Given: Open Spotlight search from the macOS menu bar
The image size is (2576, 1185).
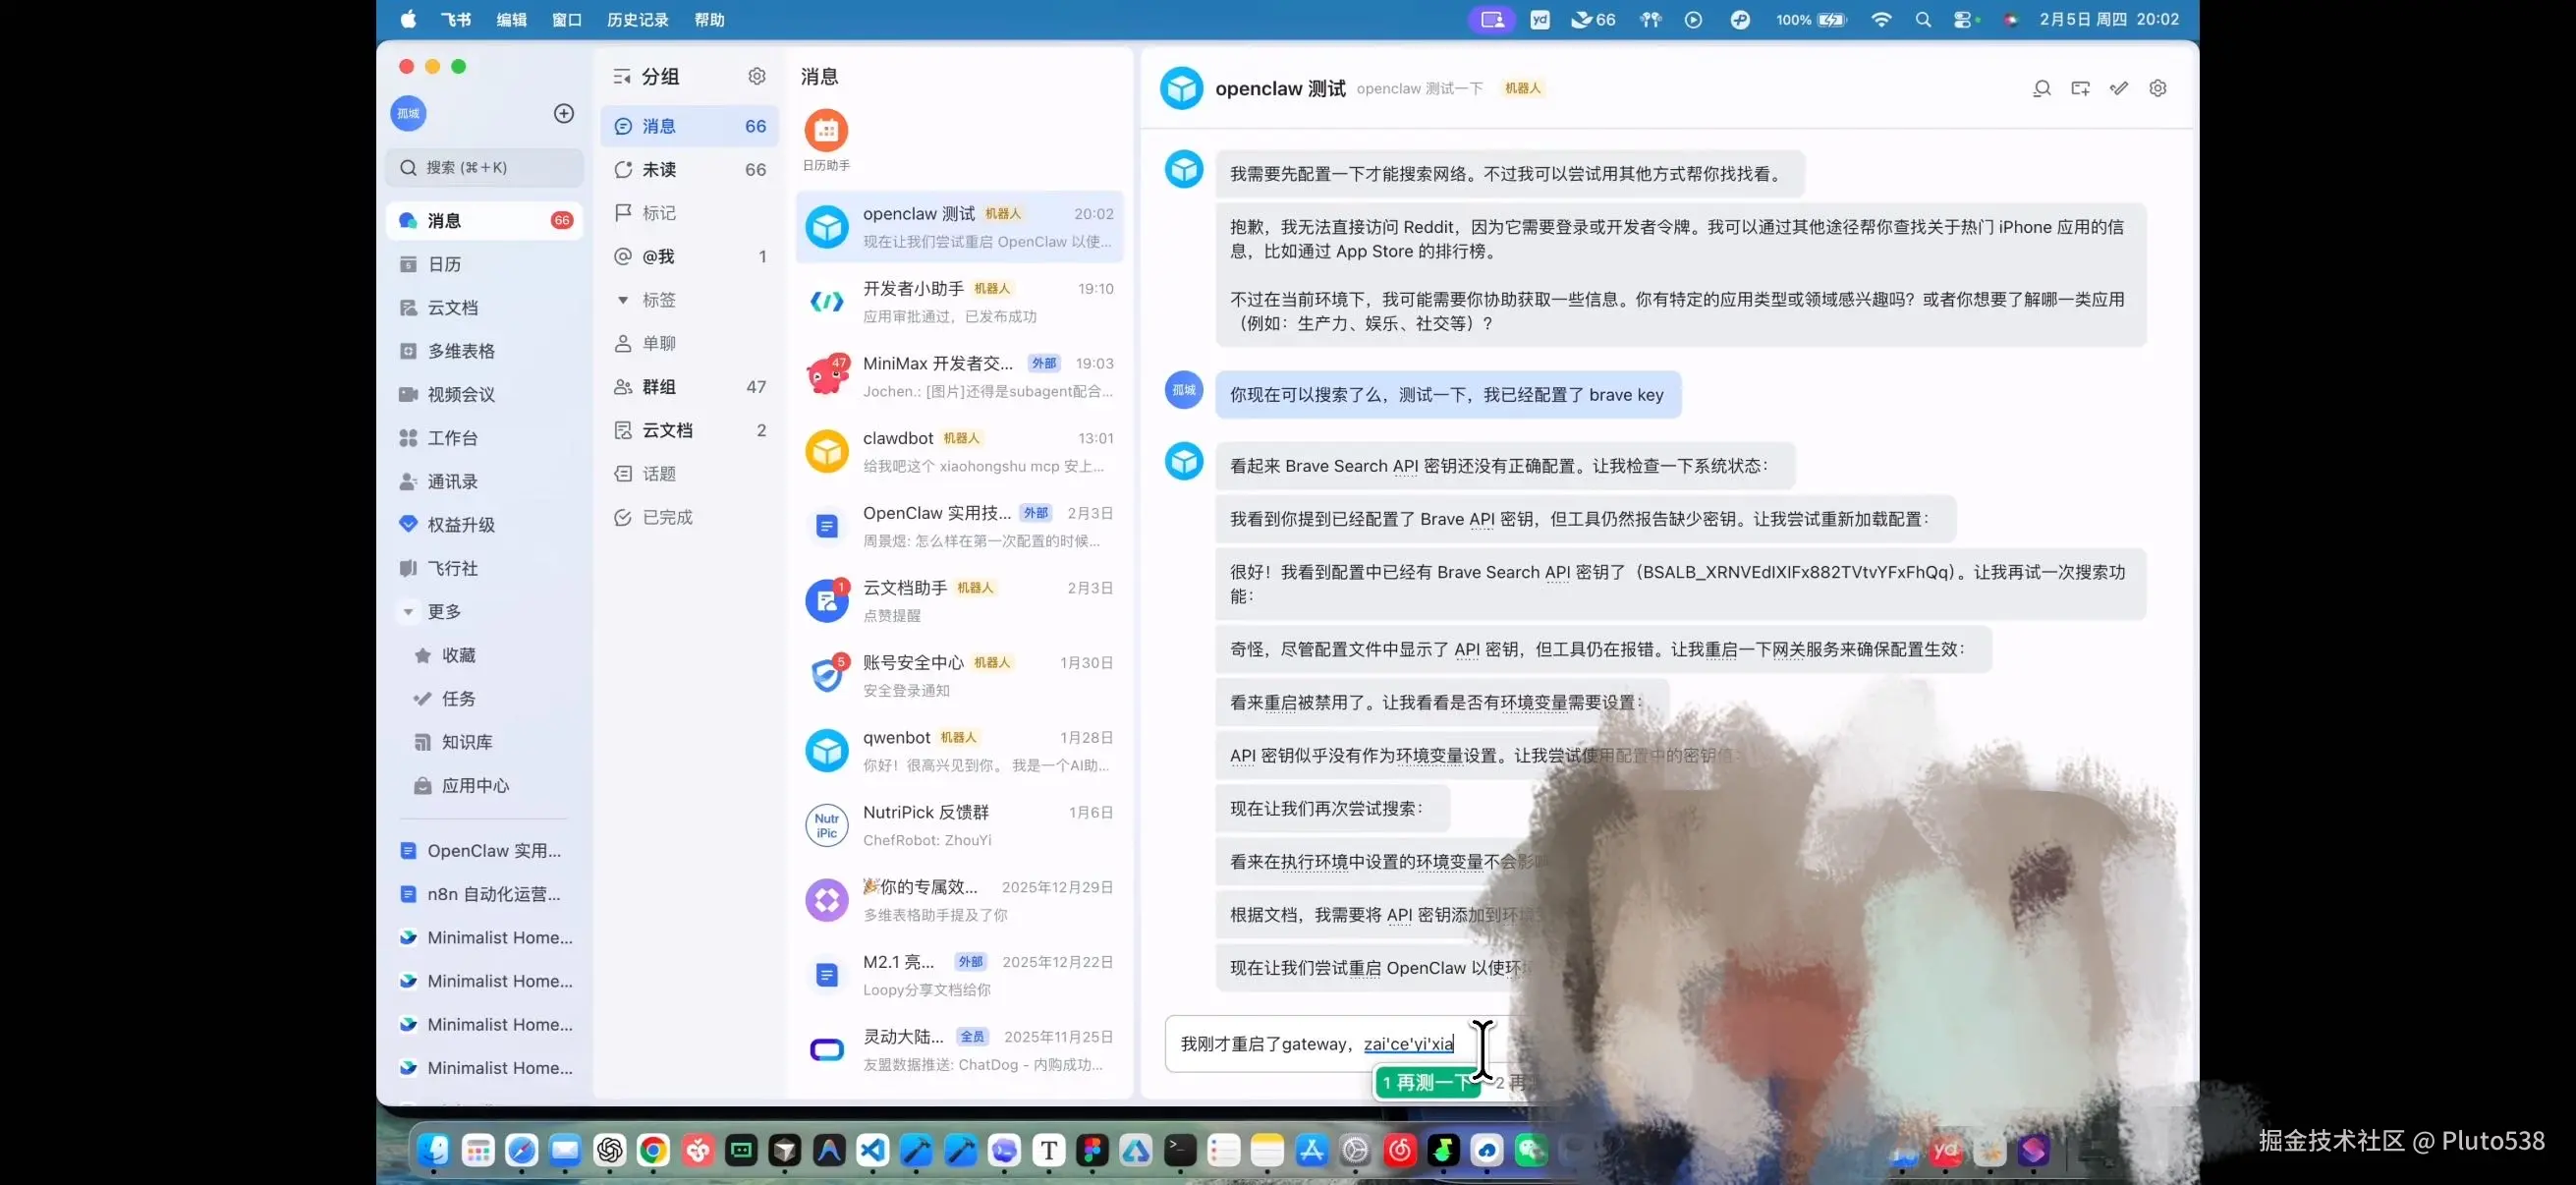Looking at the screenshot, I should point(1923,19).
